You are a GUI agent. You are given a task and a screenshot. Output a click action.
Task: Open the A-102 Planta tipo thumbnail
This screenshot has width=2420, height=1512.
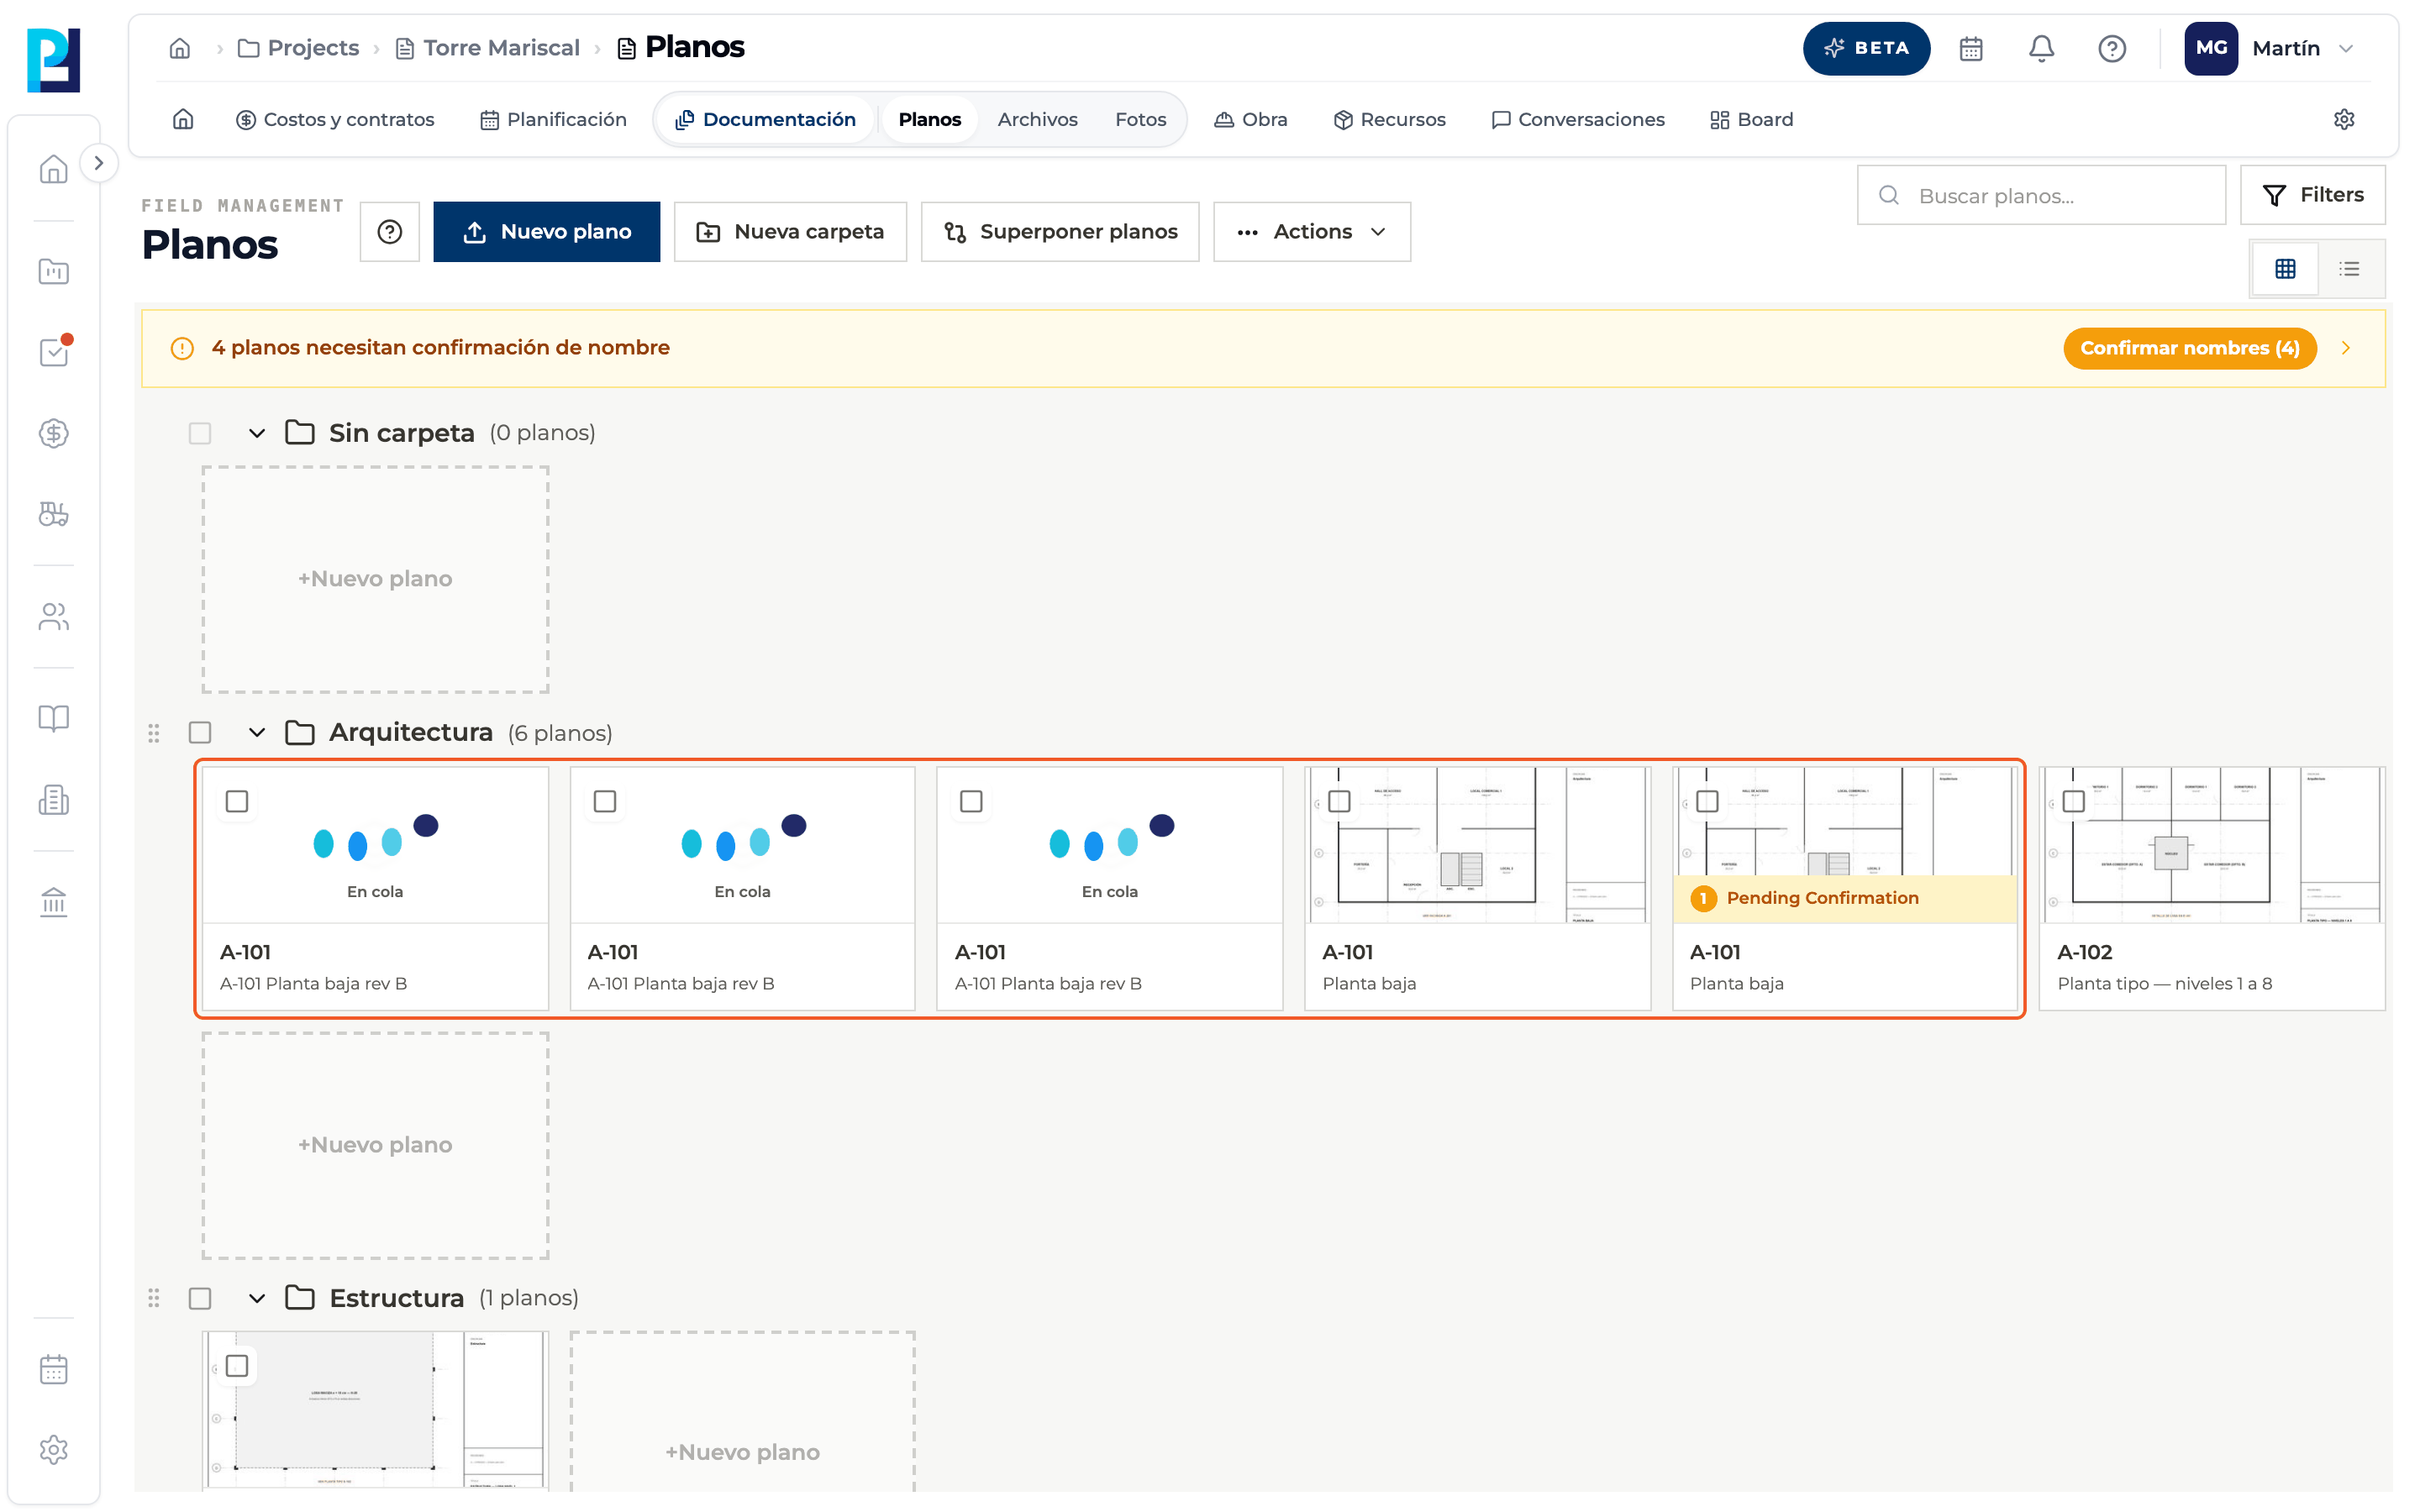pos(2211,845)
